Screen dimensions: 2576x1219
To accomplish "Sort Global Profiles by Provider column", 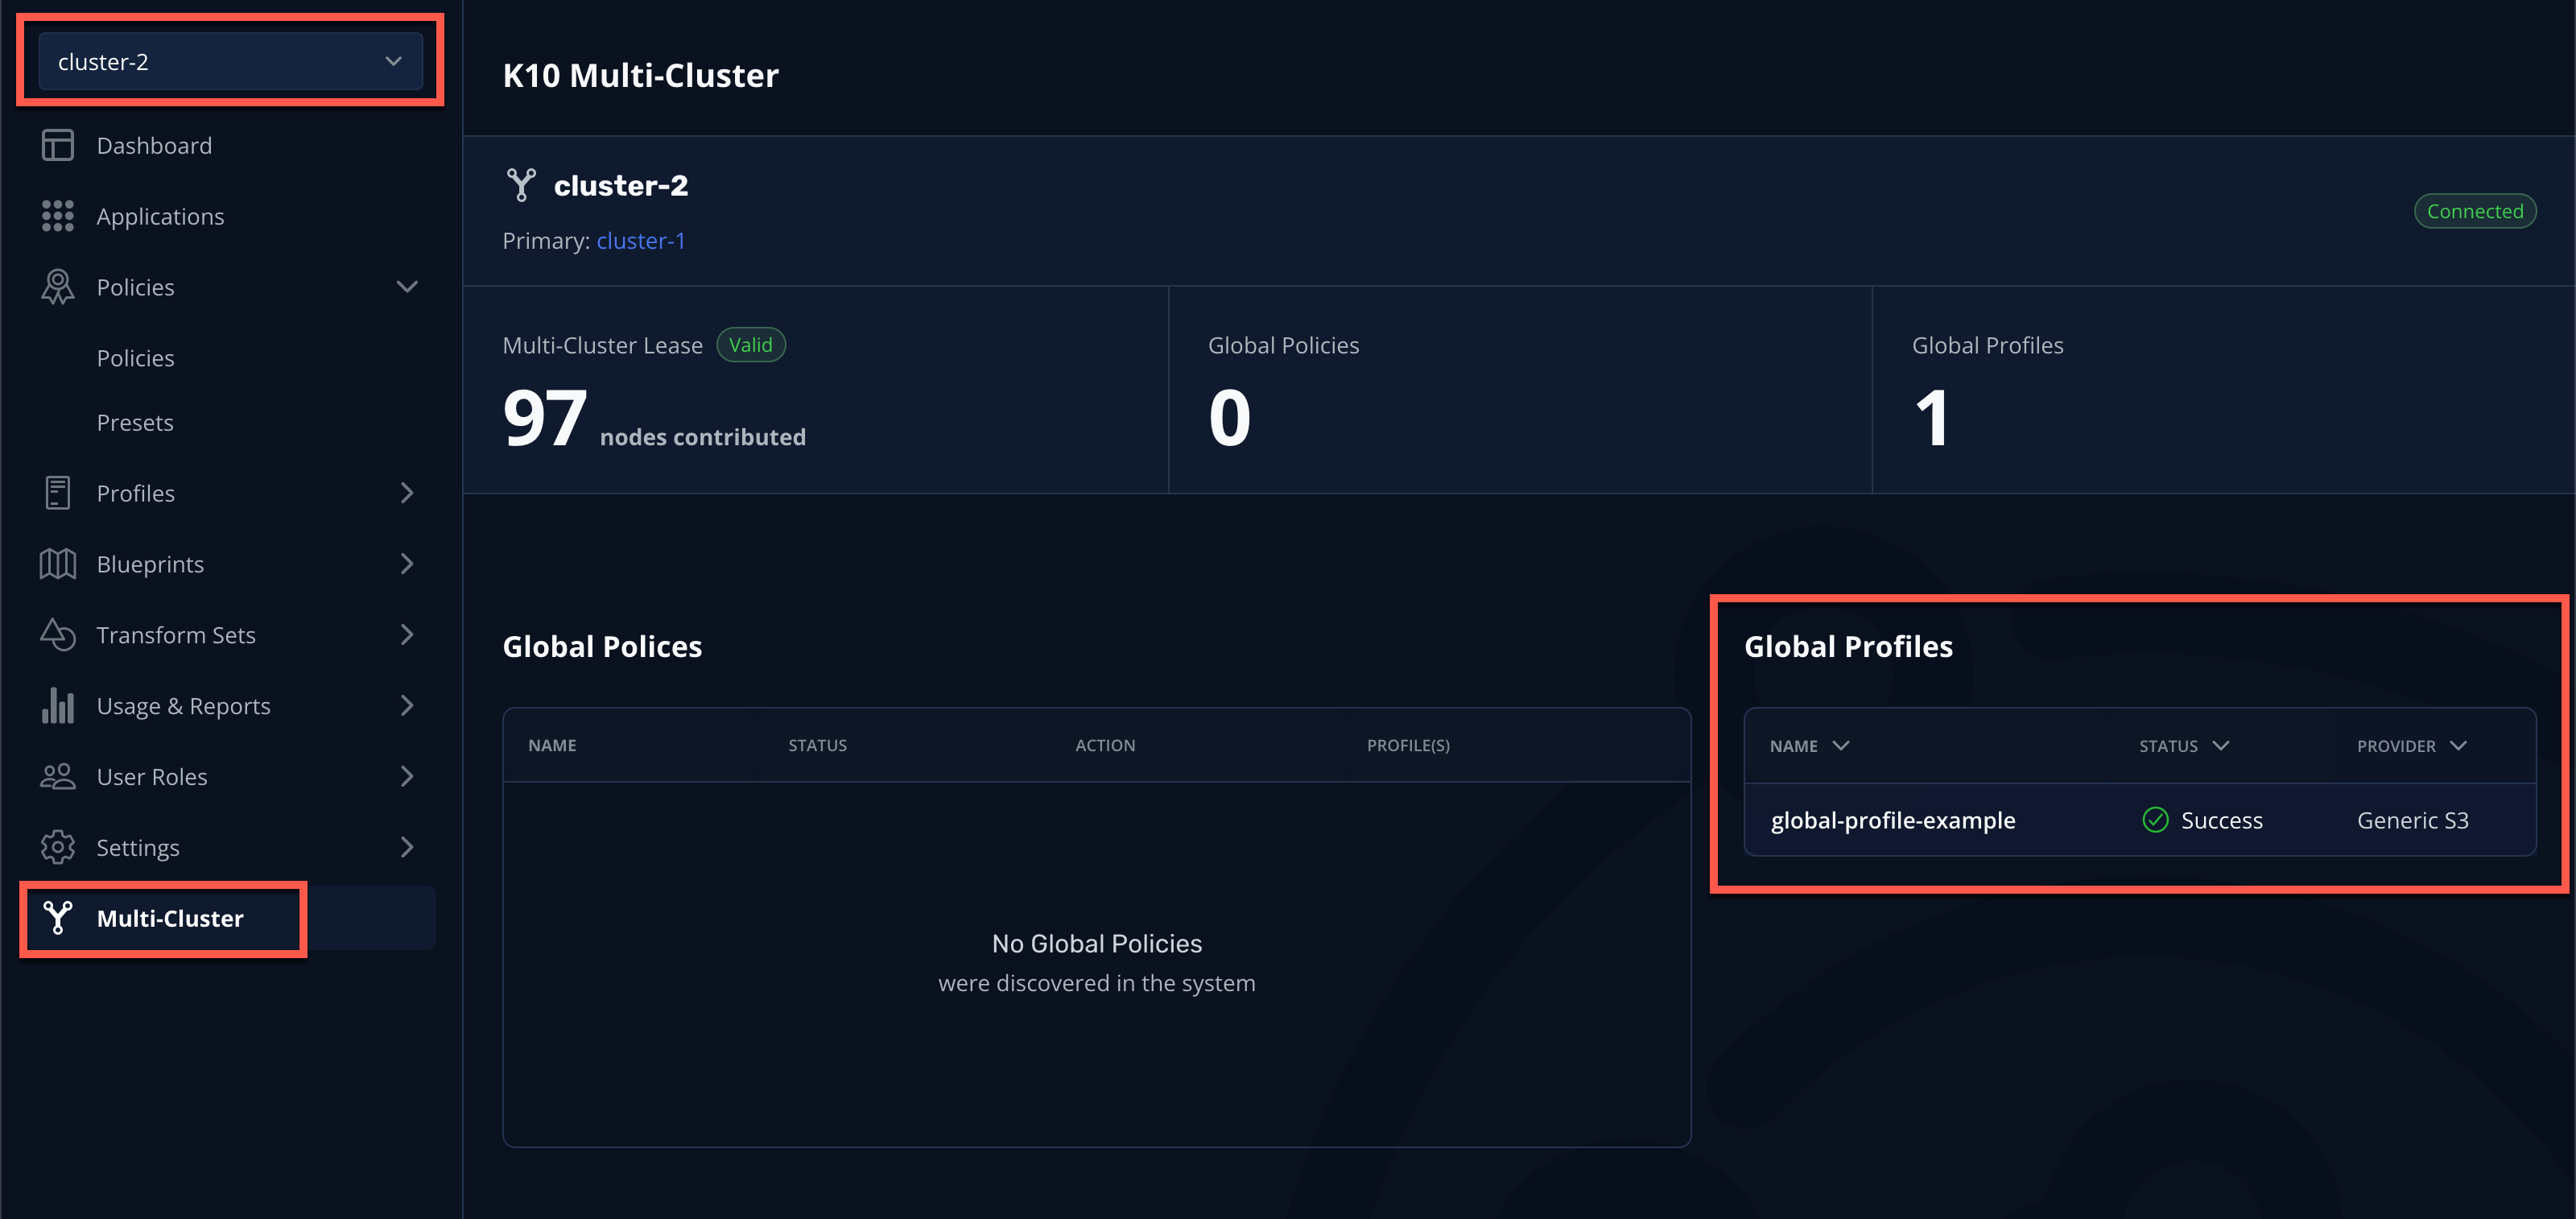I will point(2411,746).
